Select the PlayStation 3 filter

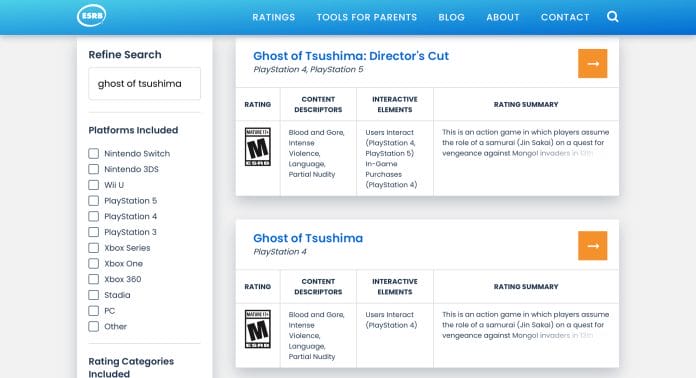(94, 232)
